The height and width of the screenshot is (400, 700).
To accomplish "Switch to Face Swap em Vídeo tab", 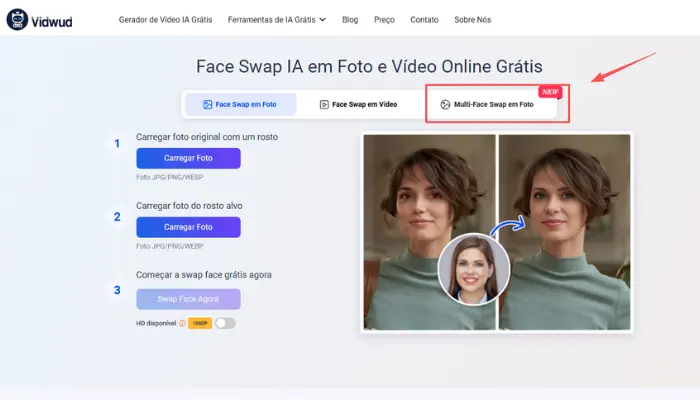I will click(x=358, y=104).
